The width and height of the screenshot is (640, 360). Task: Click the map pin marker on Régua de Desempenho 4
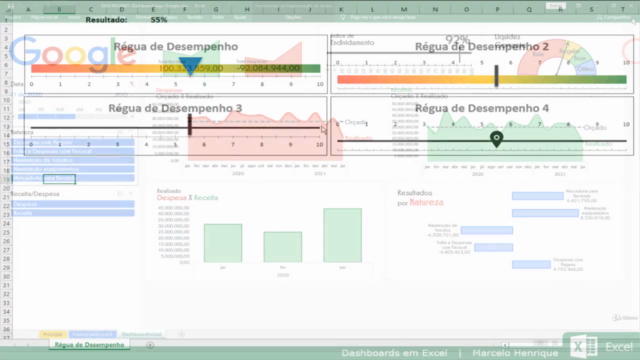pos(496,139)
